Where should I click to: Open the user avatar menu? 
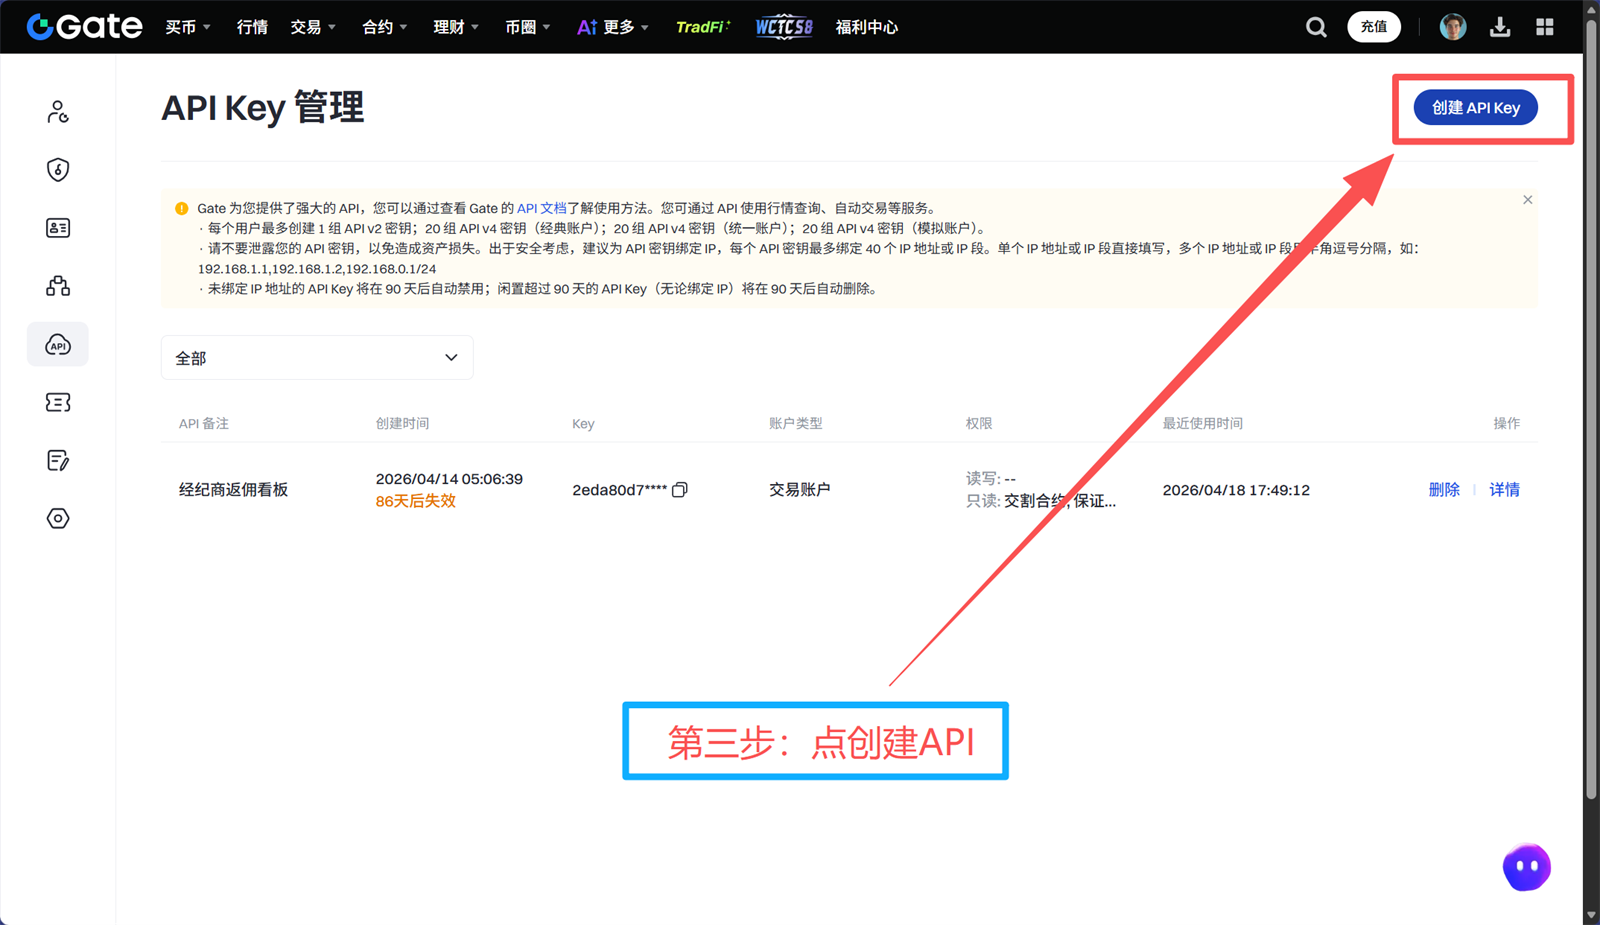pyautogui.click(x=1452, y=27)
